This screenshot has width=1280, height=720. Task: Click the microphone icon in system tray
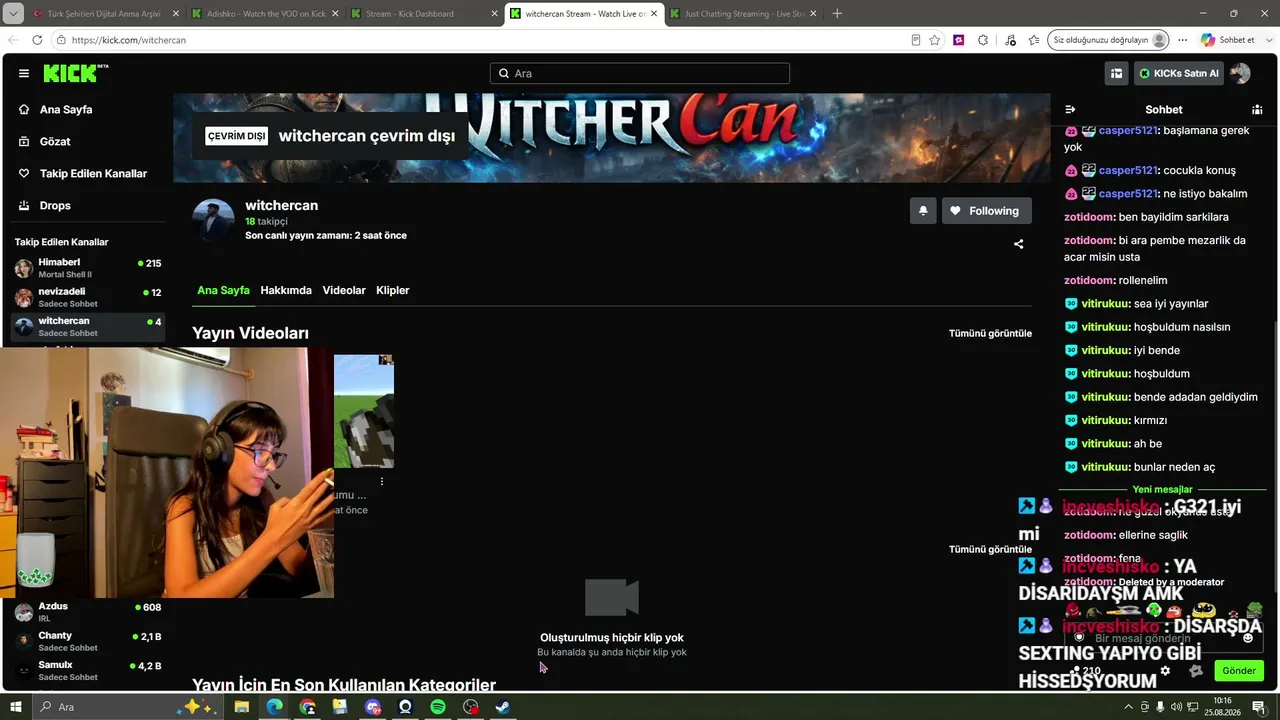(x=1160, y=707)
